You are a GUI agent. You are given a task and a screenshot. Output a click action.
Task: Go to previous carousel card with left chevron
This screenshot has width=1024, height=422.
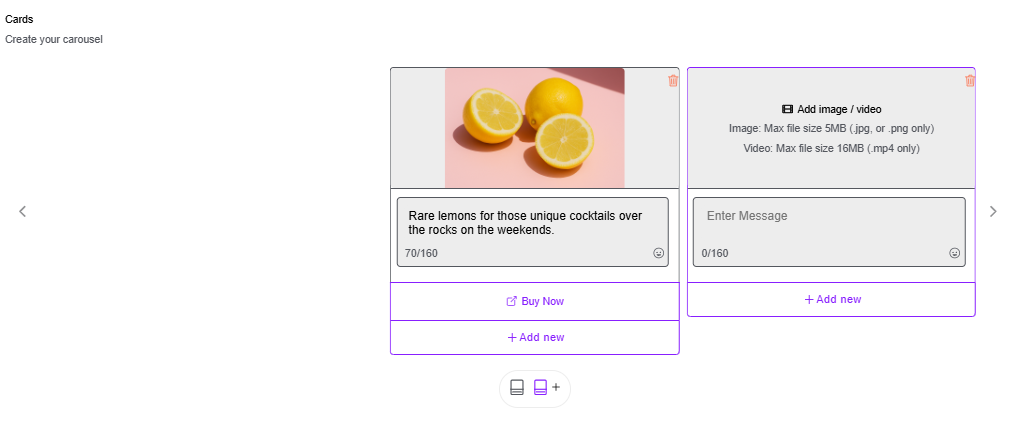coord(22,211)
